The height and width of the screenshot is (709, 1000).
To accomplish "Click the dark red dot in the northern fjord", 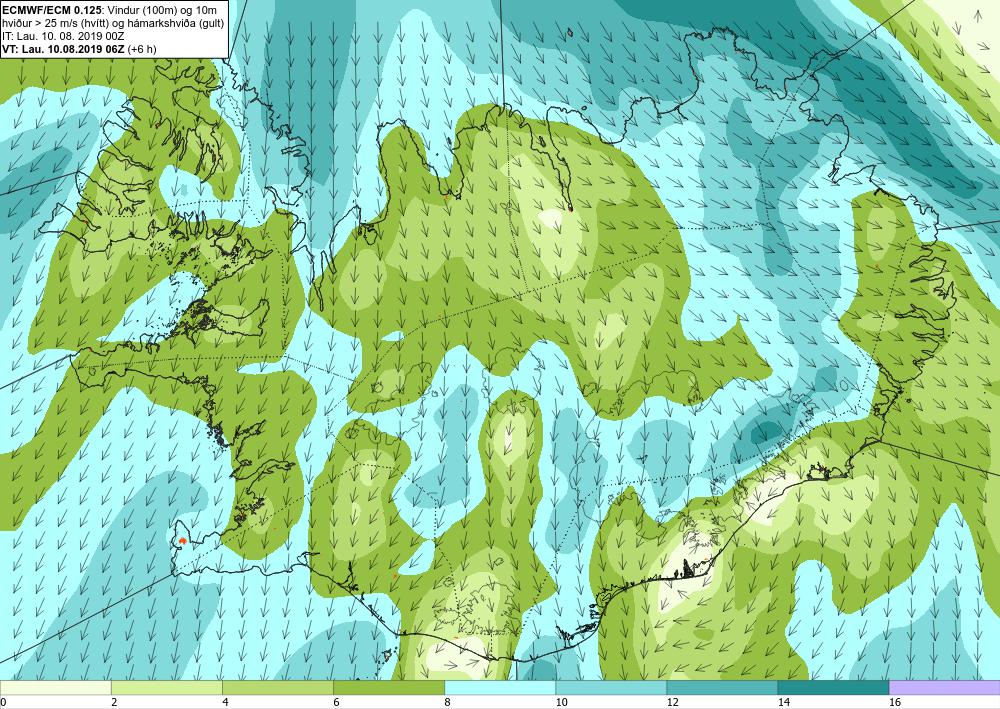I will (x=570, y=208).
